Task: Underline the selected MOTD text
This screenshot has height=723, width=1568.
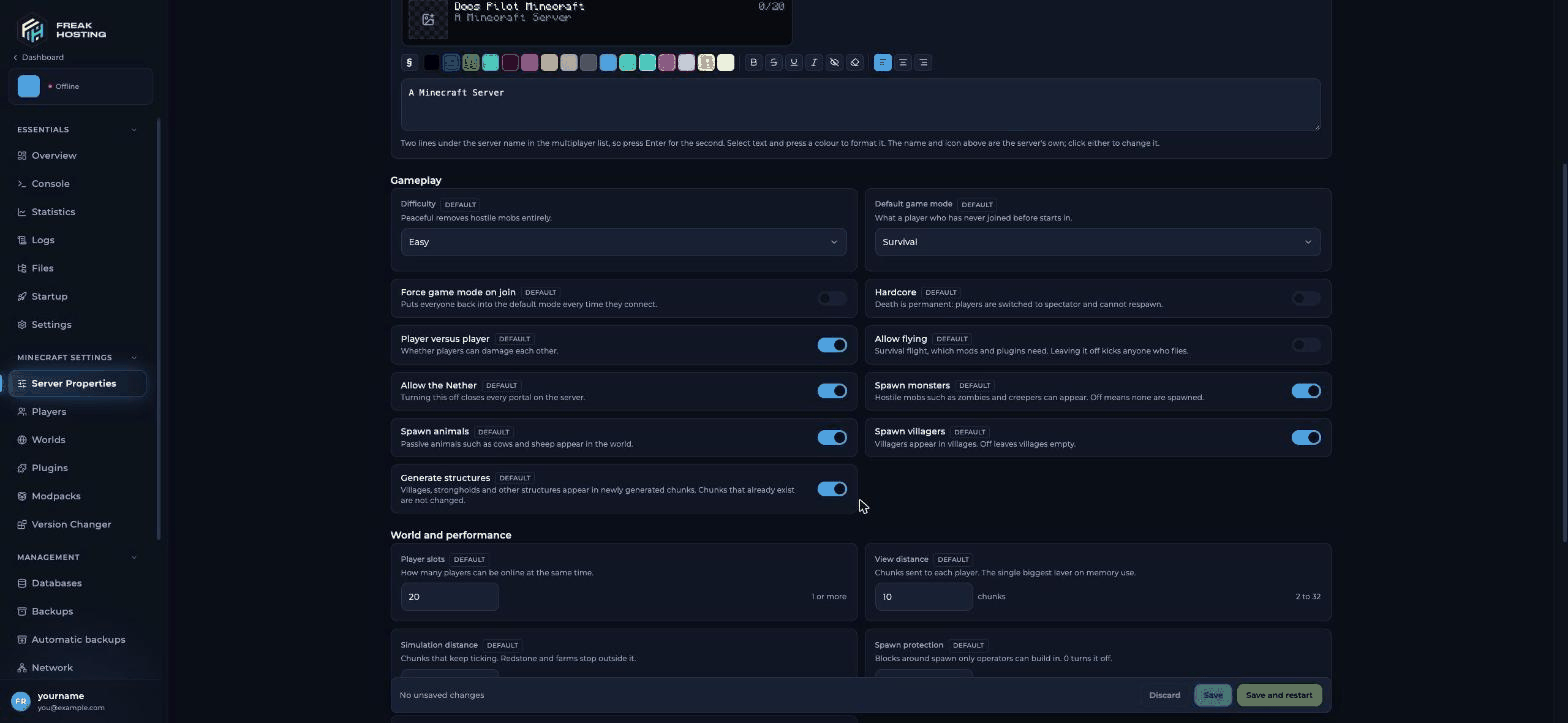Action: 794,62
